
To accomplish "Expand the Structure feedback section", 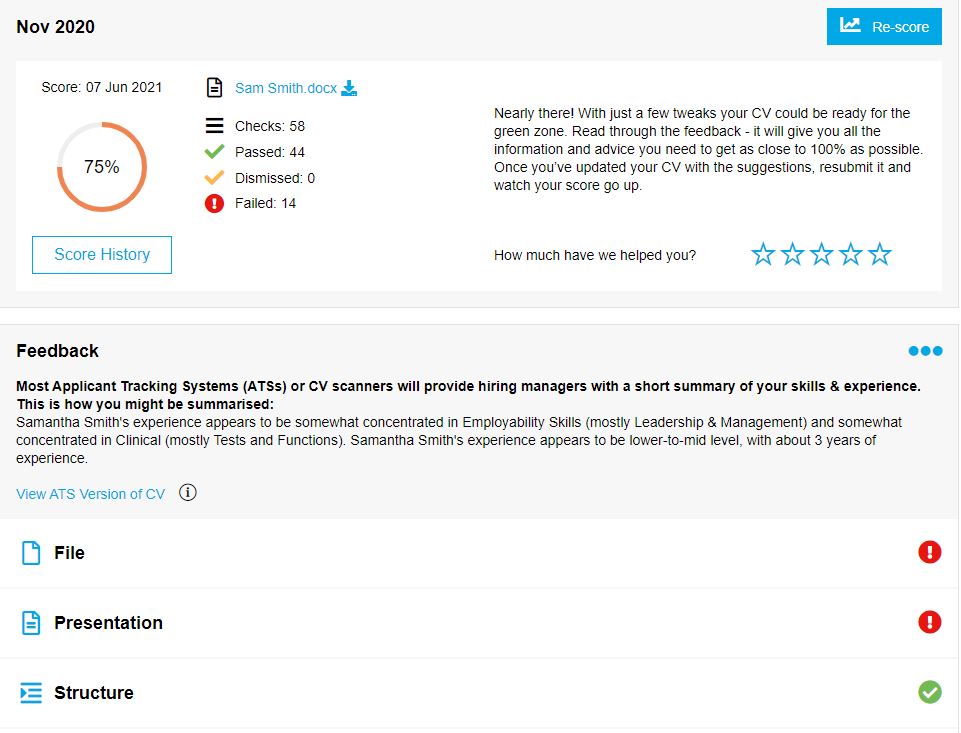I will (x=479, y=693).
